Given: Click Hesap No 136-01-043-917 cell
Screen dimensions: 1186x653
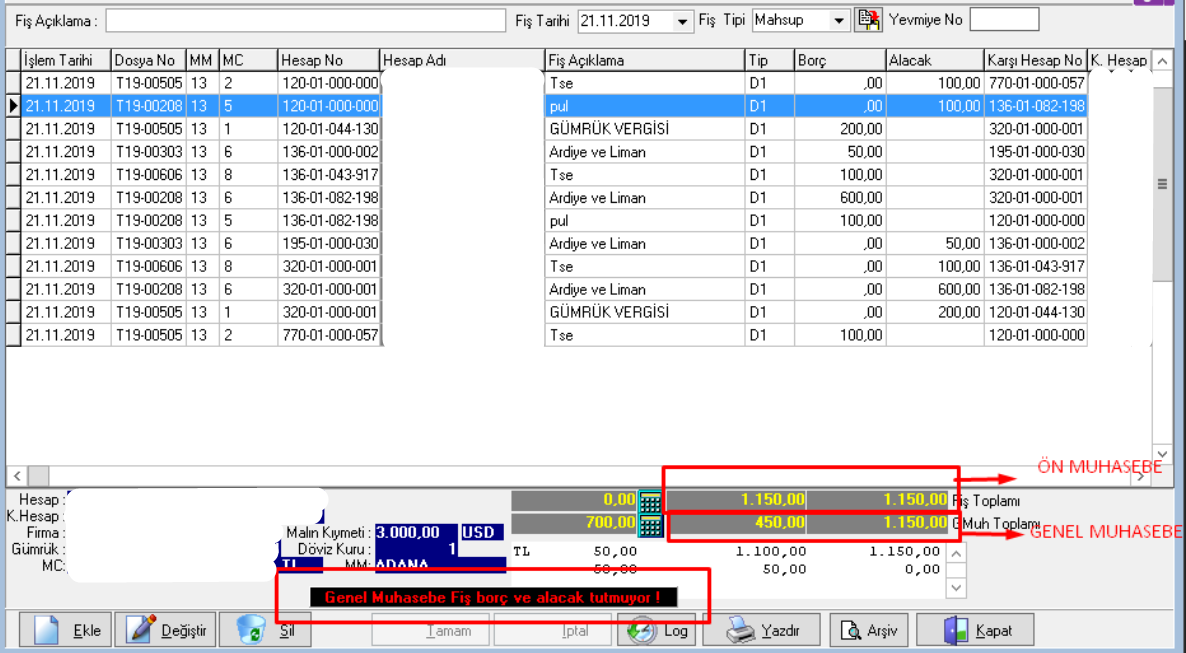Looking at the screenshot, I should click(x=328, y=175).
